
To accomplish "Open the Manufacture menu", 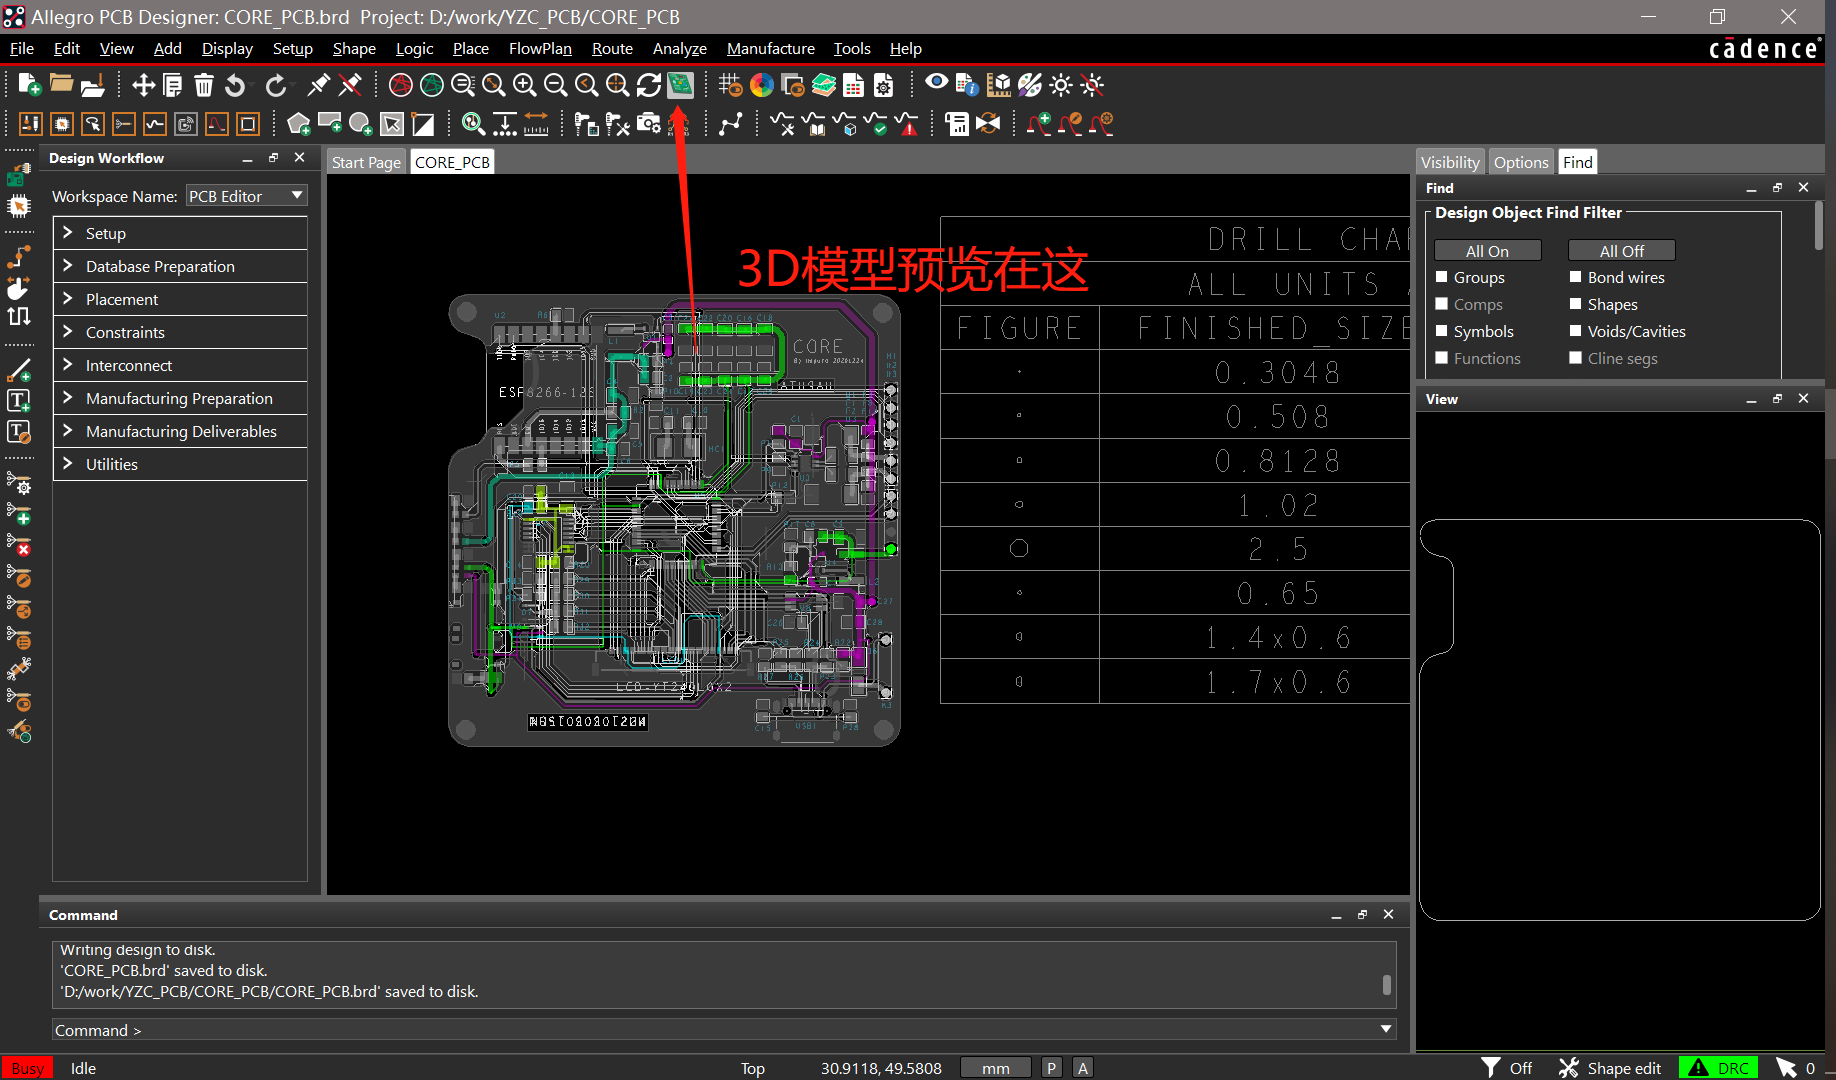I will (x=770, y=48).
